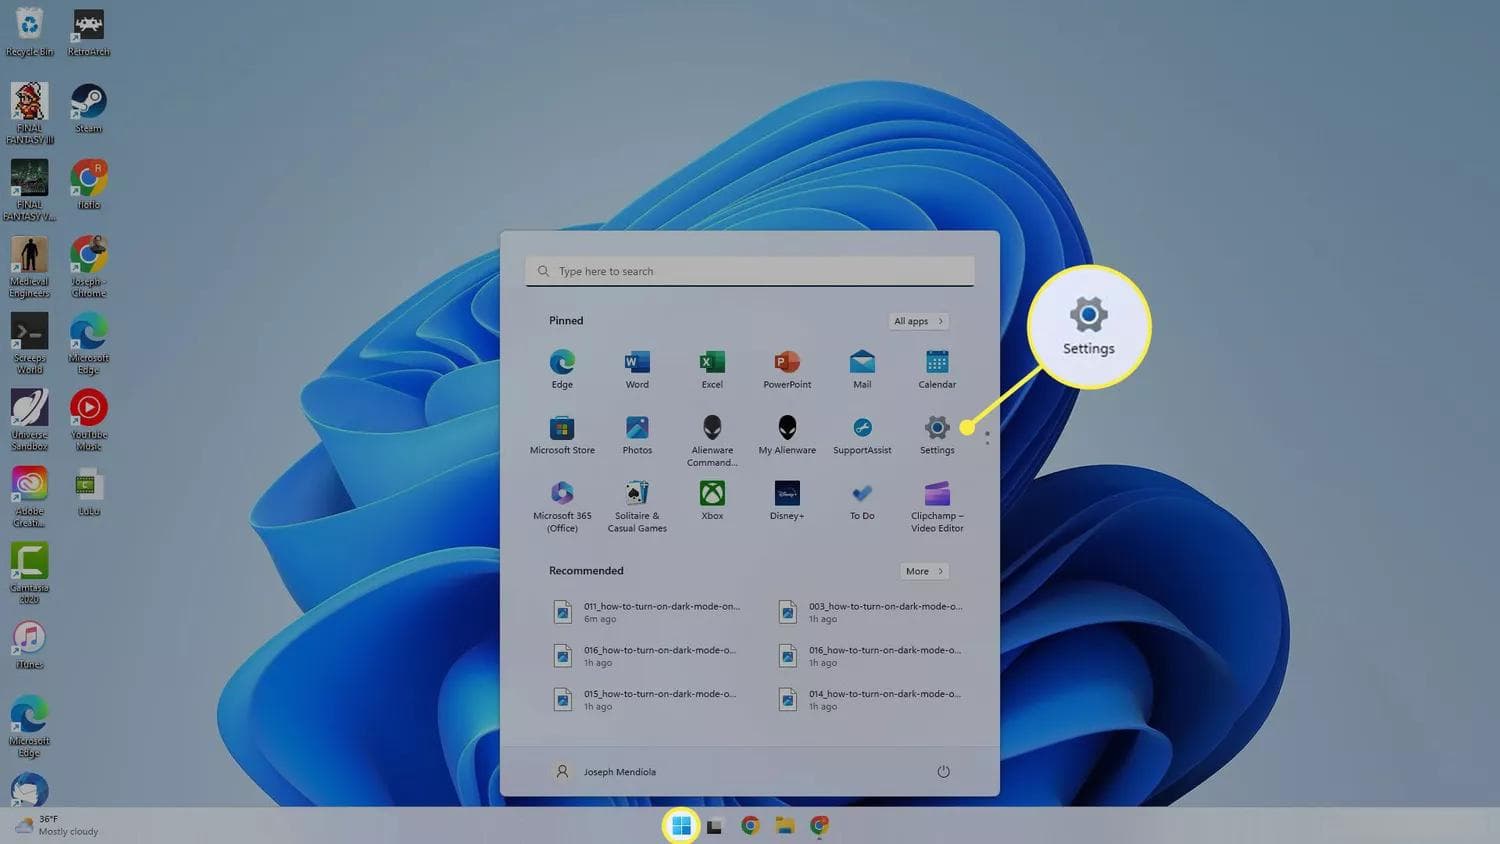Image resolution: width=1500 pixels, height=844 pixels.
Task: Open Task View from the taskbar
Action: click(715, 826)
